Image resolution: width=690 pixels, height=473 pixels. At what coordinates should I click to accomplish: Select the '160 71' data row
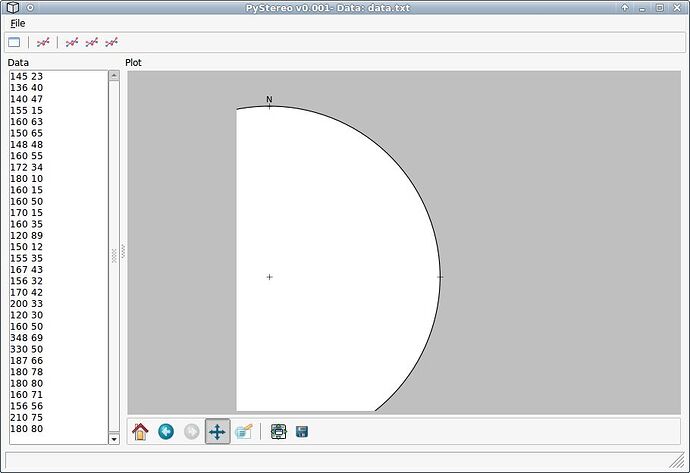pos(59,395)
